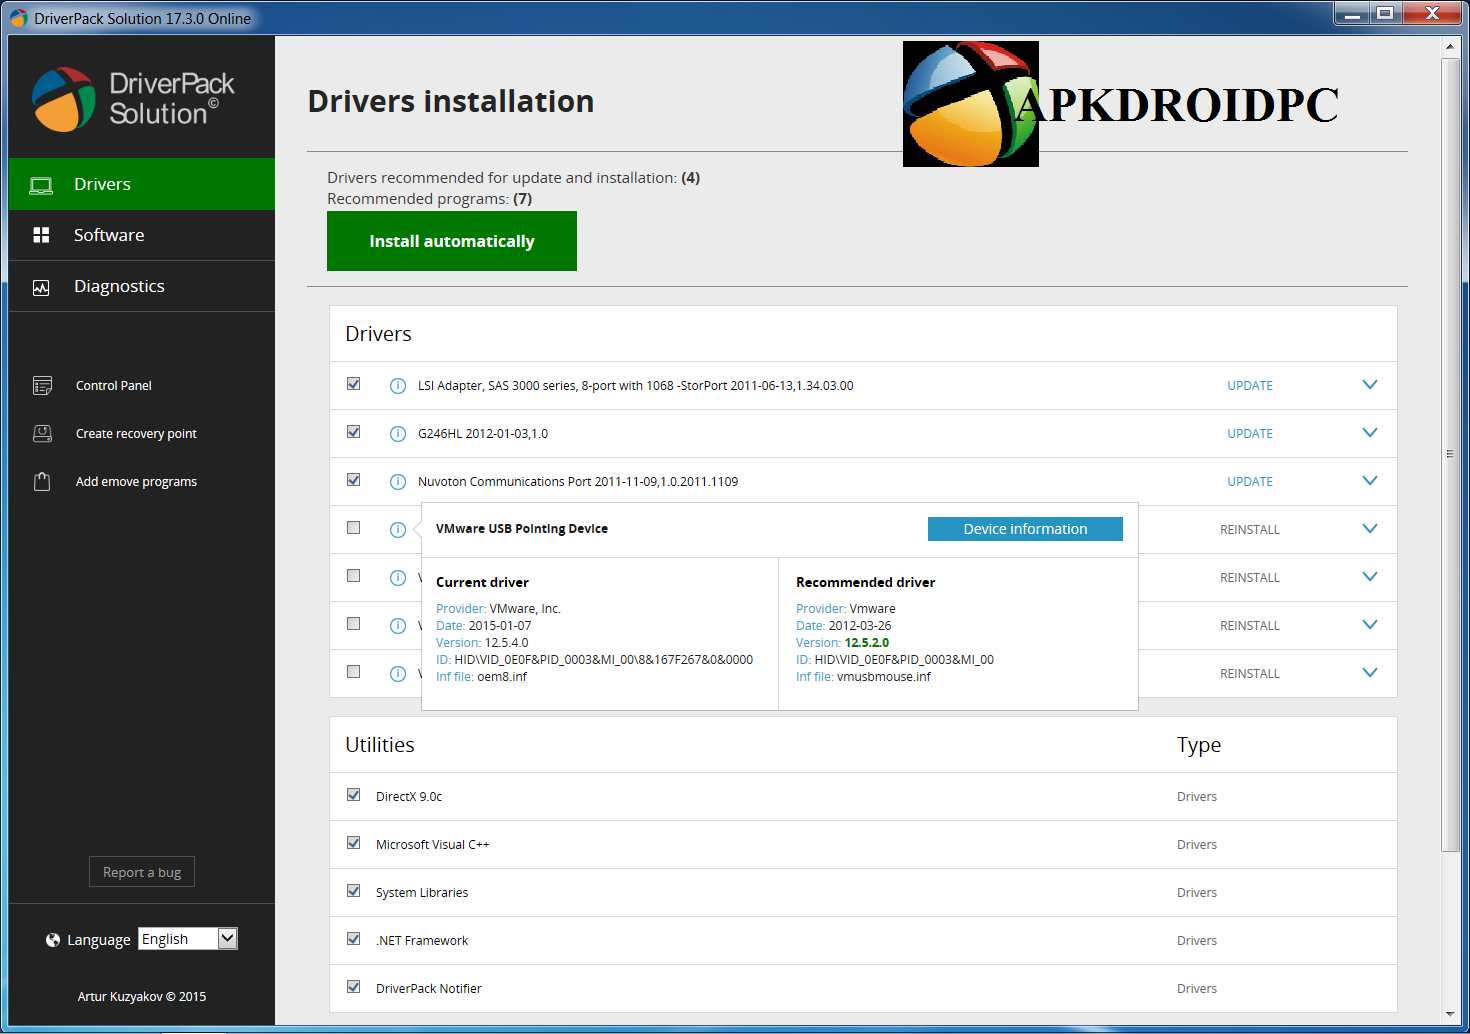
Task: Expand the third REINSTALL row chevron
Action: coord(1370,625)
